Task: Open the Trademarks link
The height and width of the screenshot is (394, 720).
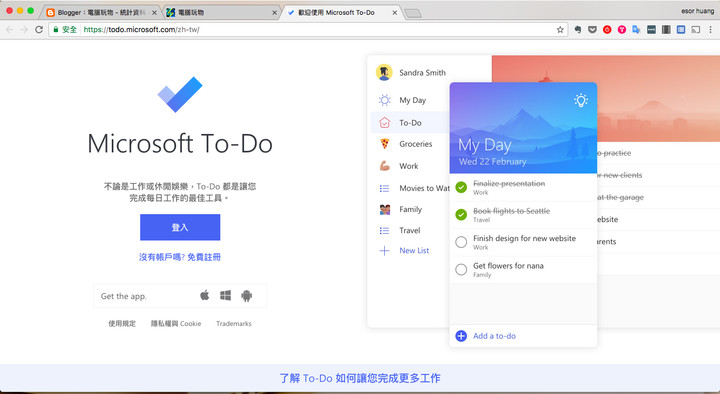Action: [234, 324]
